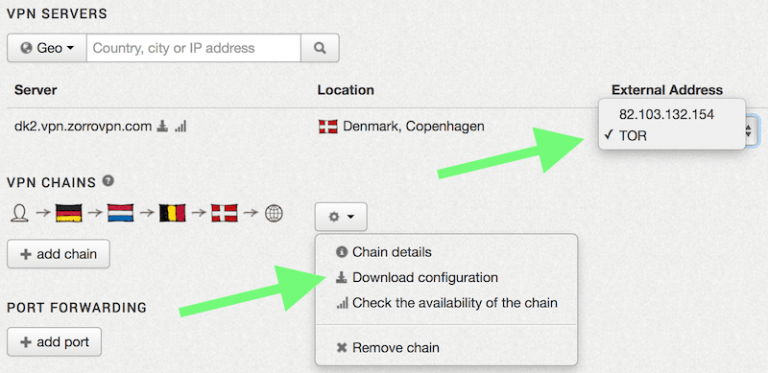Click the add port button
This screenshot has width=768, height=373.
tap(54, 342)
